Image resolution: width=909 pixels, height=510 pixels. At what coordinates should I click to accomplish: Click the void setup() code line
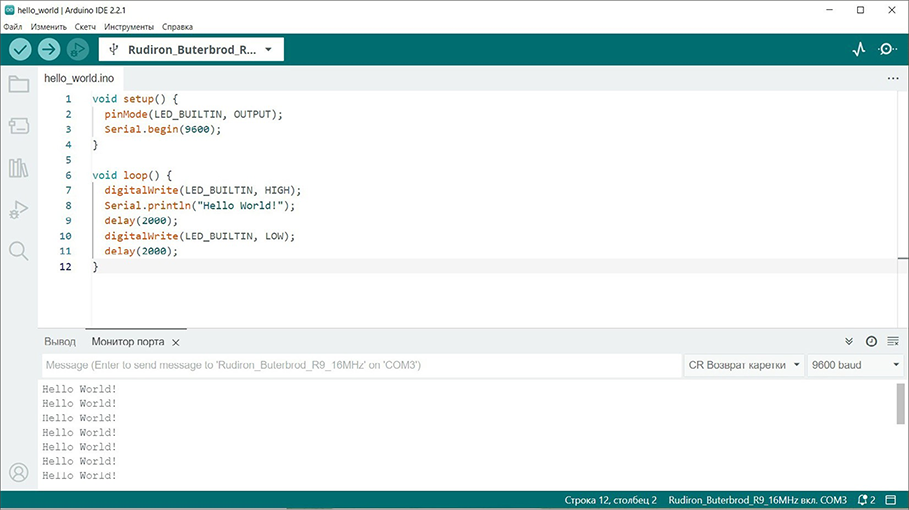tap(135, 99)
